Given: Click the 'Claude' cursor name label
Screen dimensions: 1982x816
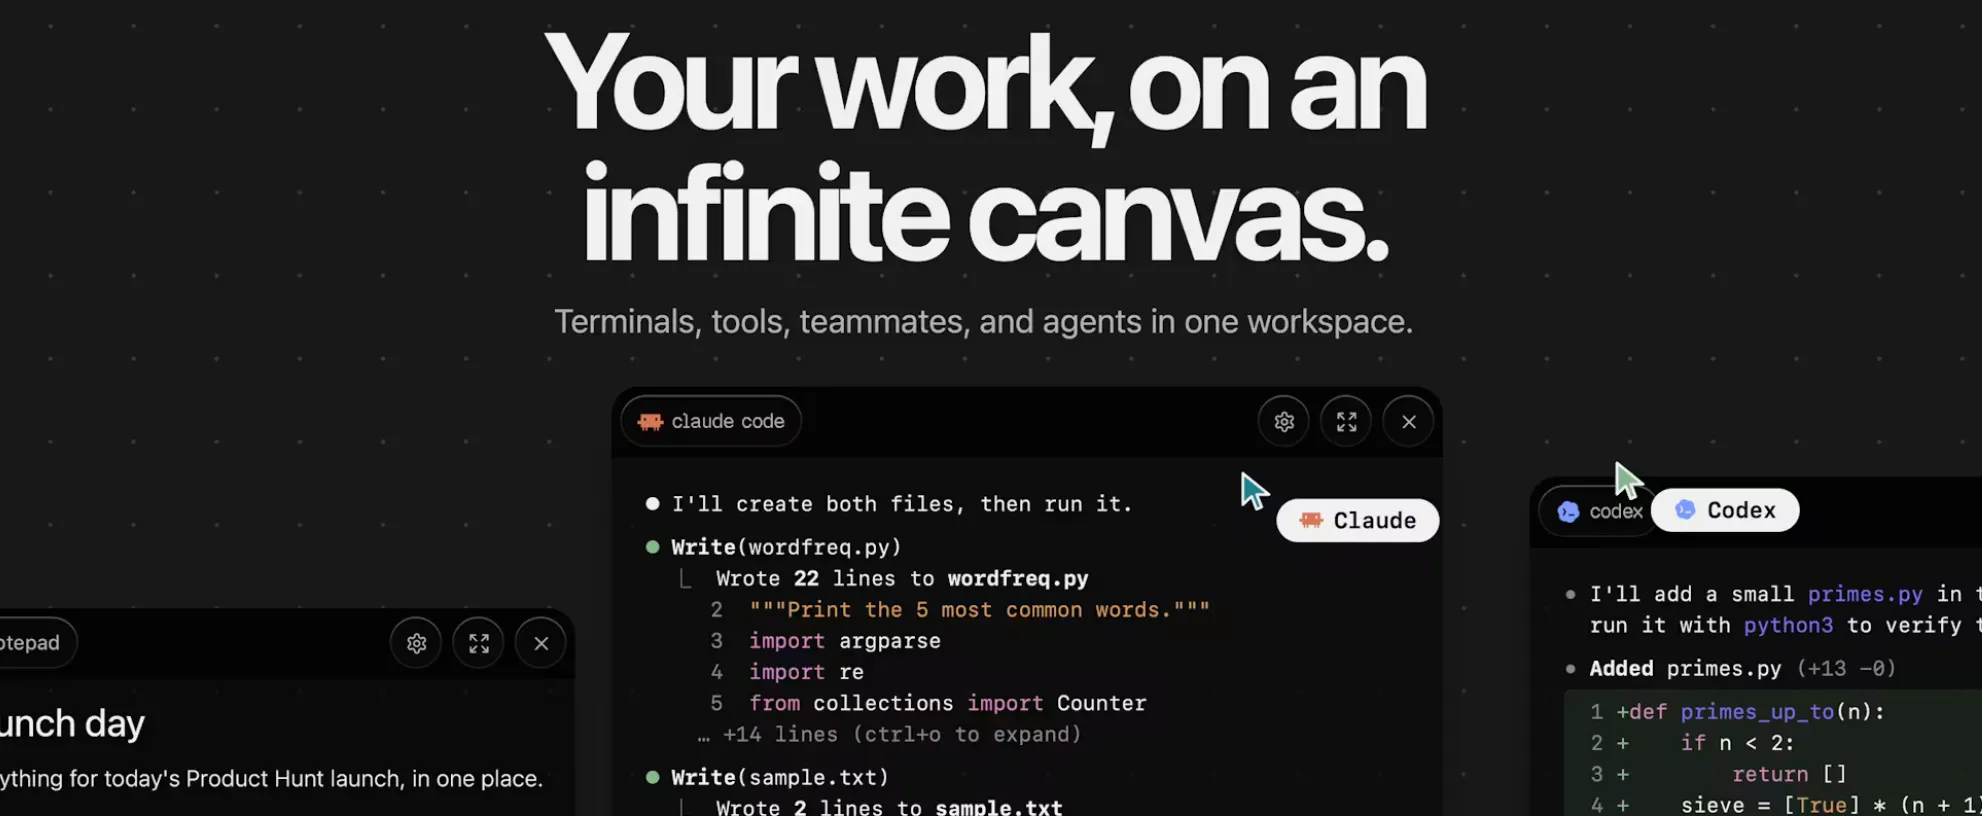Looking at the screenshot, I should 1358,521.
